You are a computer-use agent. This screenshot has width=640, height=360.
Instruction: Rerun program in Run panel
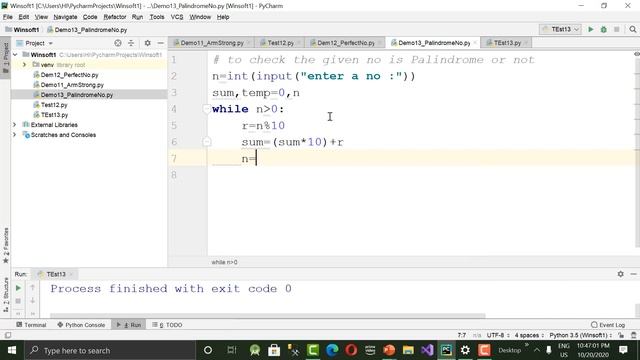18,288
